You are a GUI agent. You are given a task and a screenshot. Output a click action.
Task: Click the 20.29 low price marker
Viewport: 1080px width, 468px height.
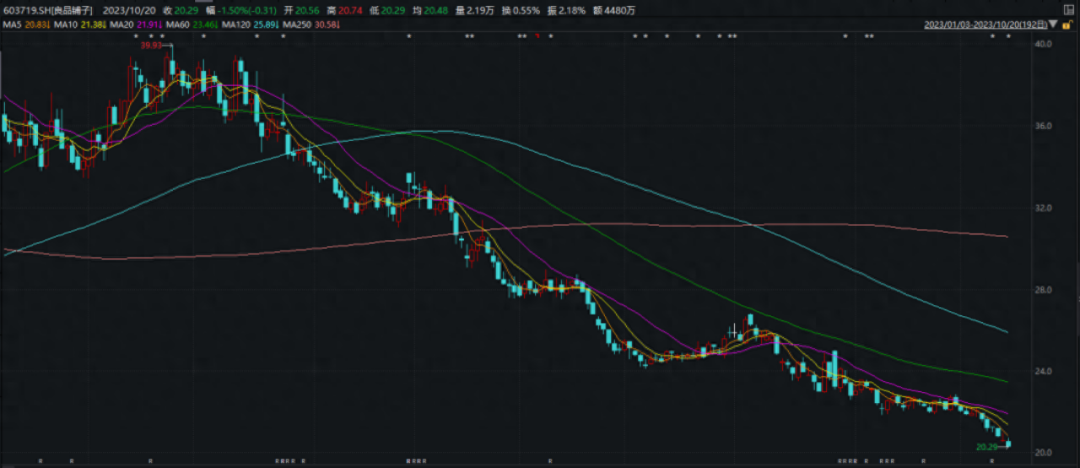pyautogui.click(x=986, y=447)
